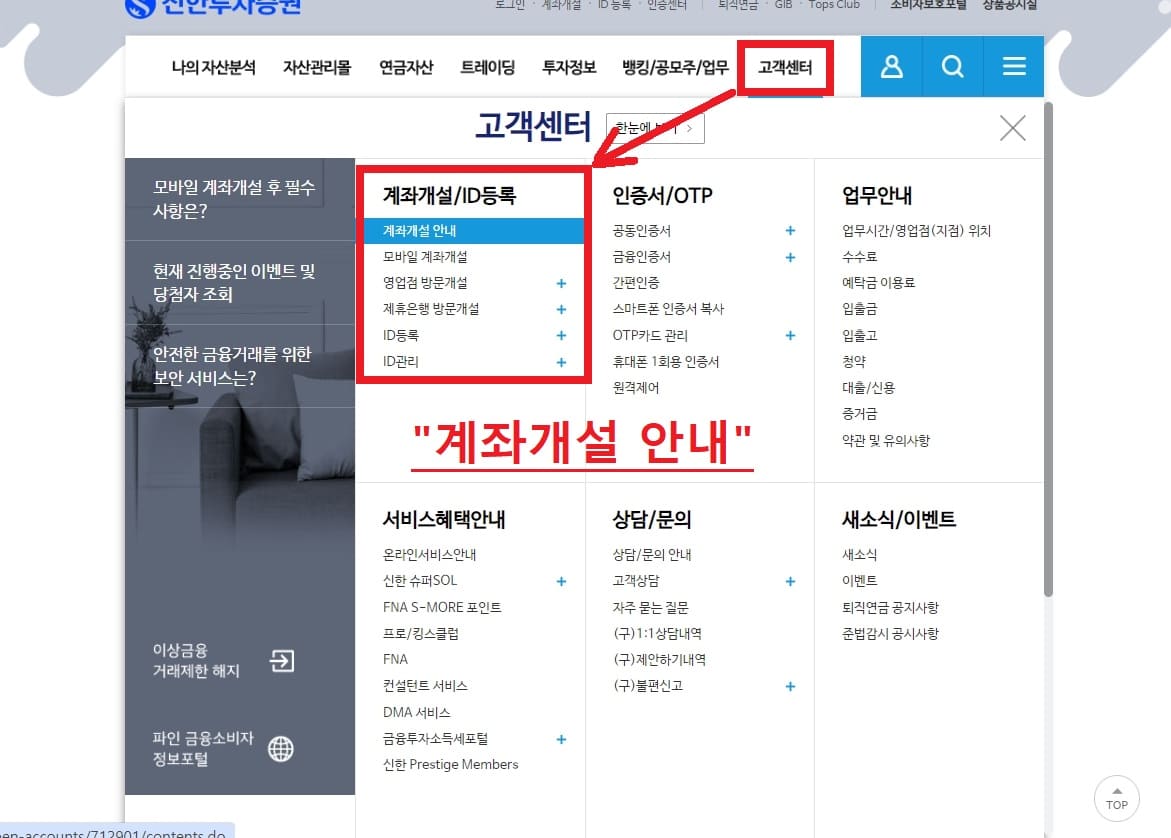Expand 영업점 방문개설 with the plus
The image size is (1171, 838).
(561, 283)
